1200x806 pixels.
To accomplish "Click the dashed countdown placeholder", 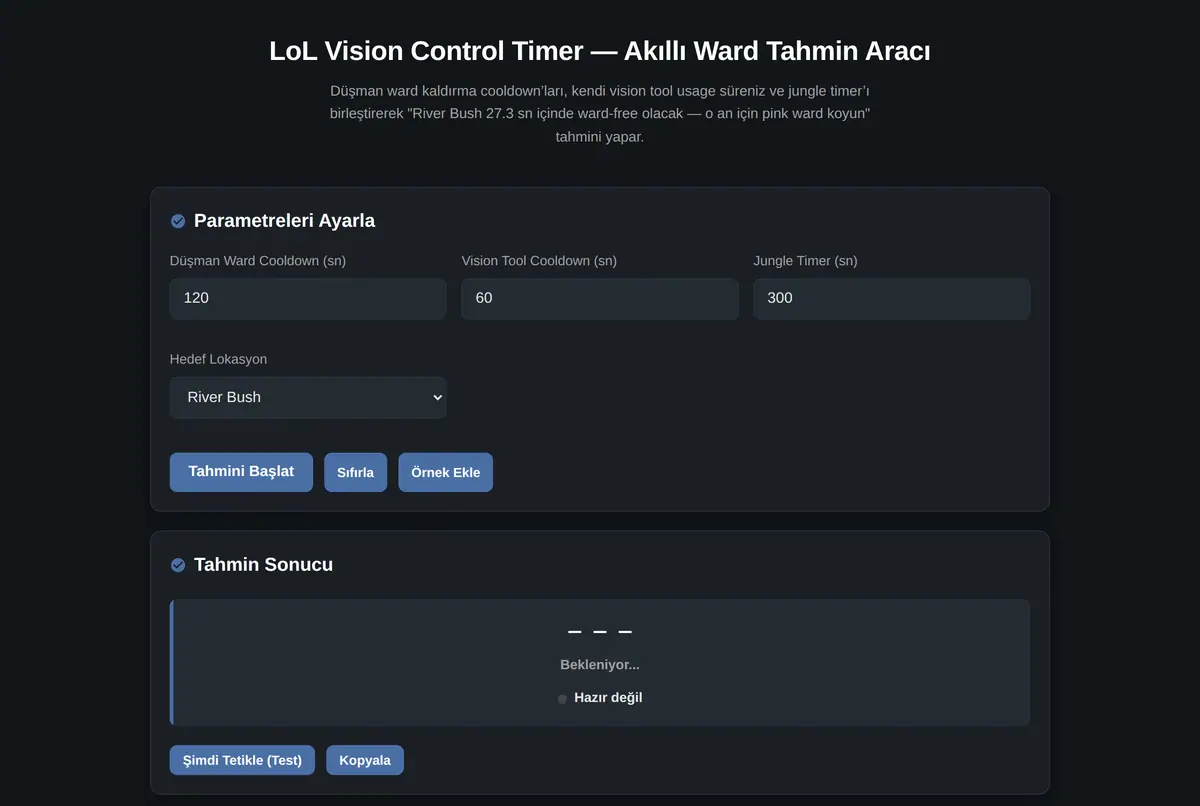I will pos(600,632).
